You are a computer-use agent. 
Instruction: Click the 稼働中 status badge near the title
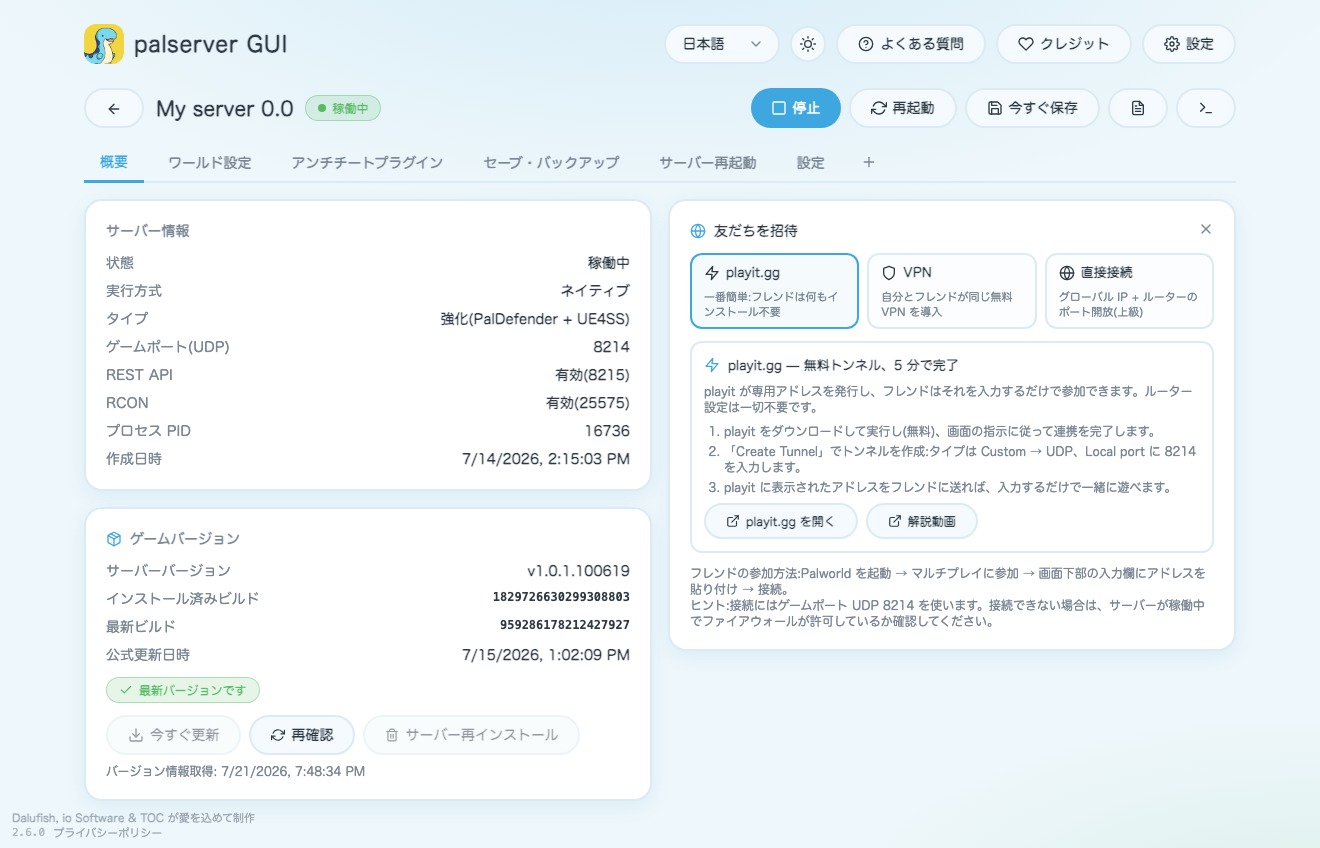click(343, 108)
